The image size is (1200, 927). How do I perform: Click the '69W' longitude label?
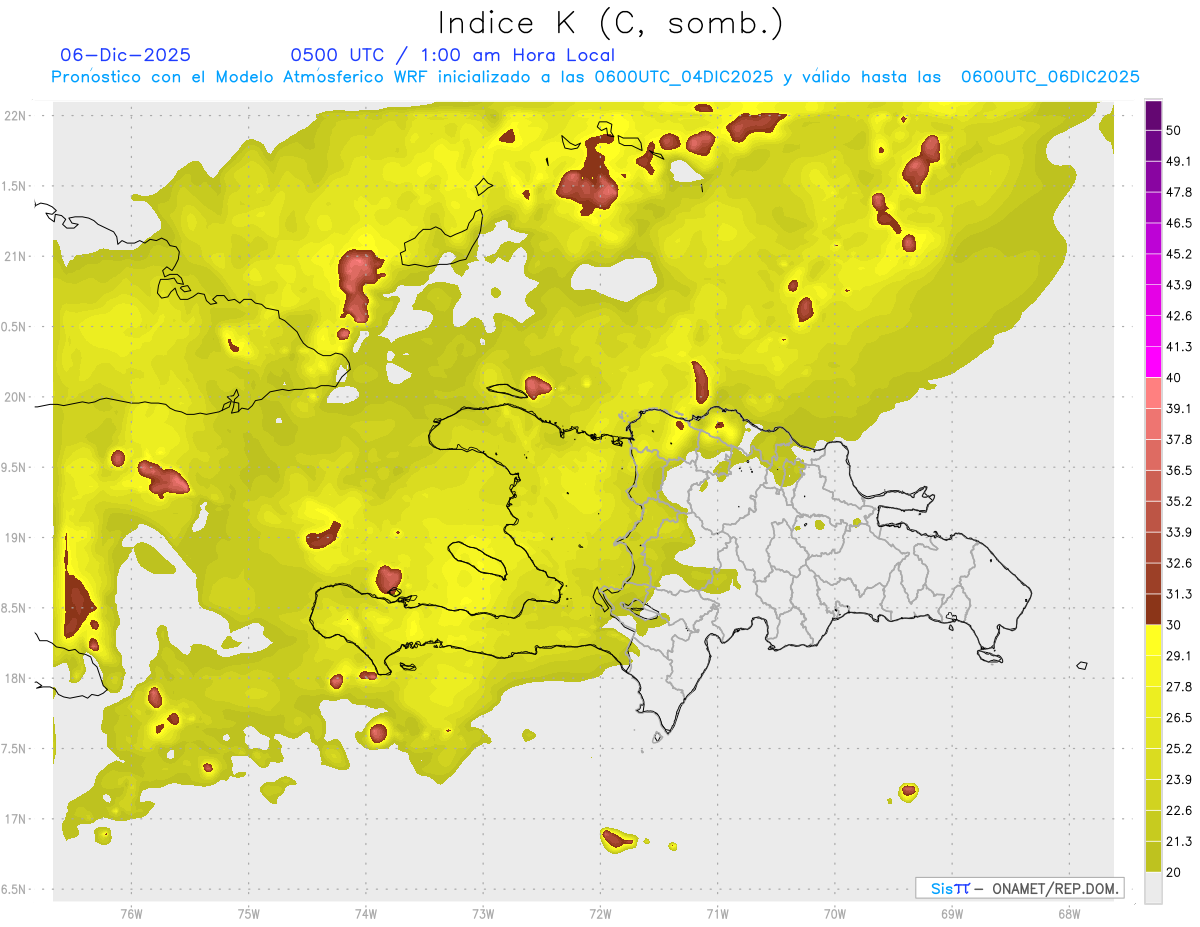(951, 914)
